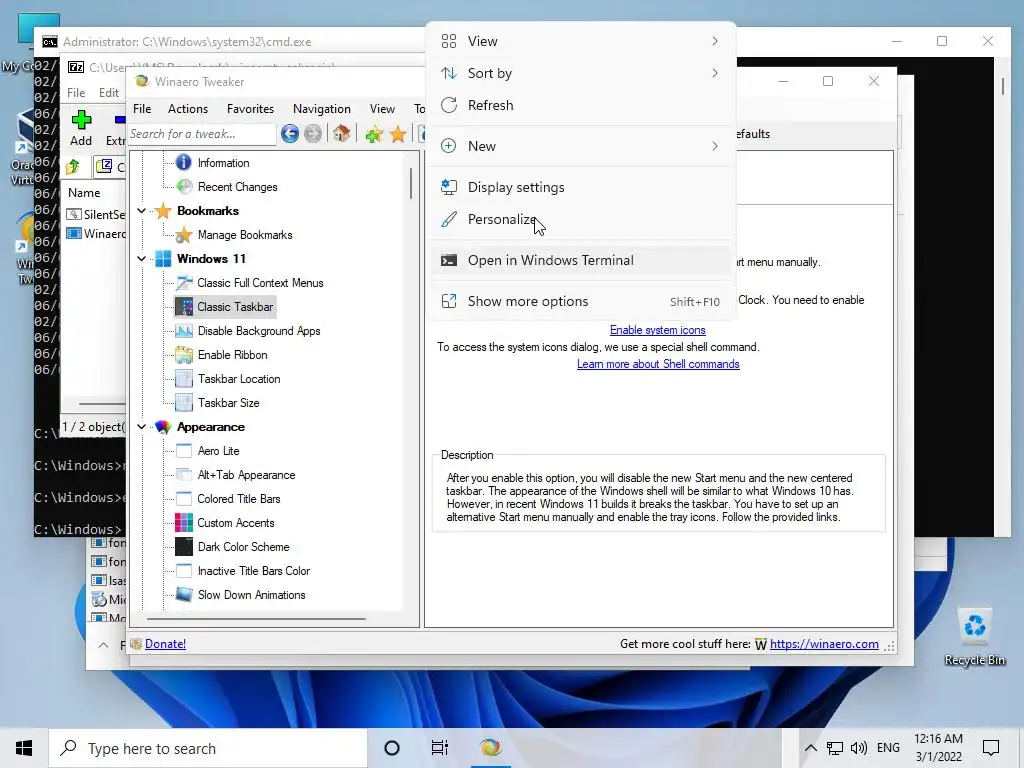1024x768 pixels.
Task: Click Learn more about Shell commands link
Action: [x=658, y=364]
